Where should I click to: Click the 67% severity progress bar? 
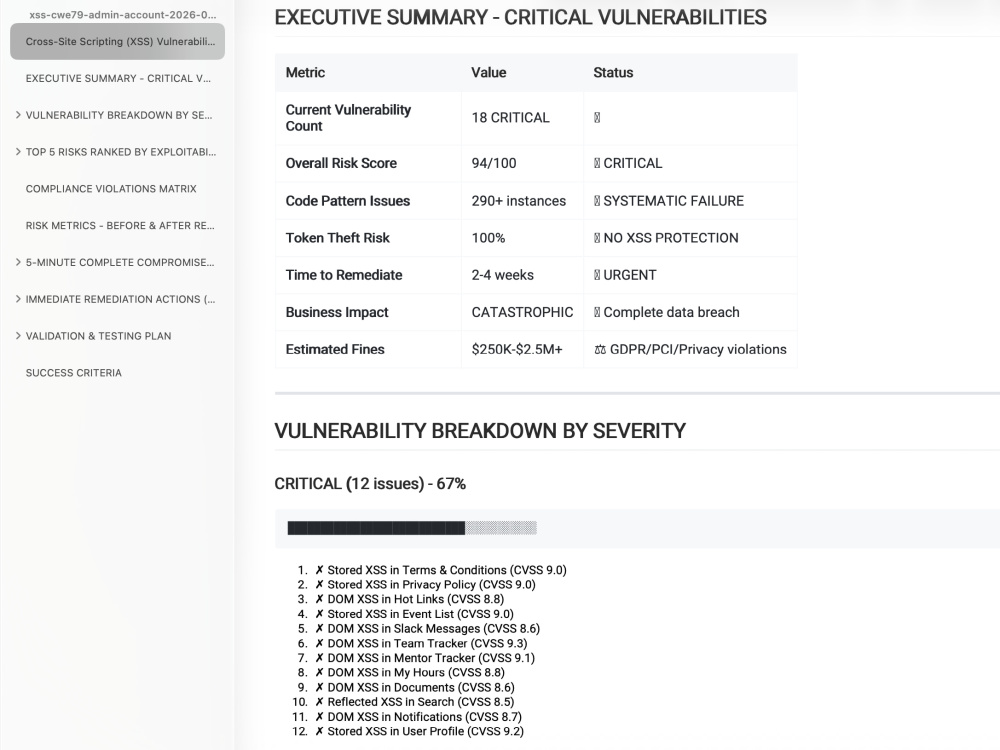[412, 527]
